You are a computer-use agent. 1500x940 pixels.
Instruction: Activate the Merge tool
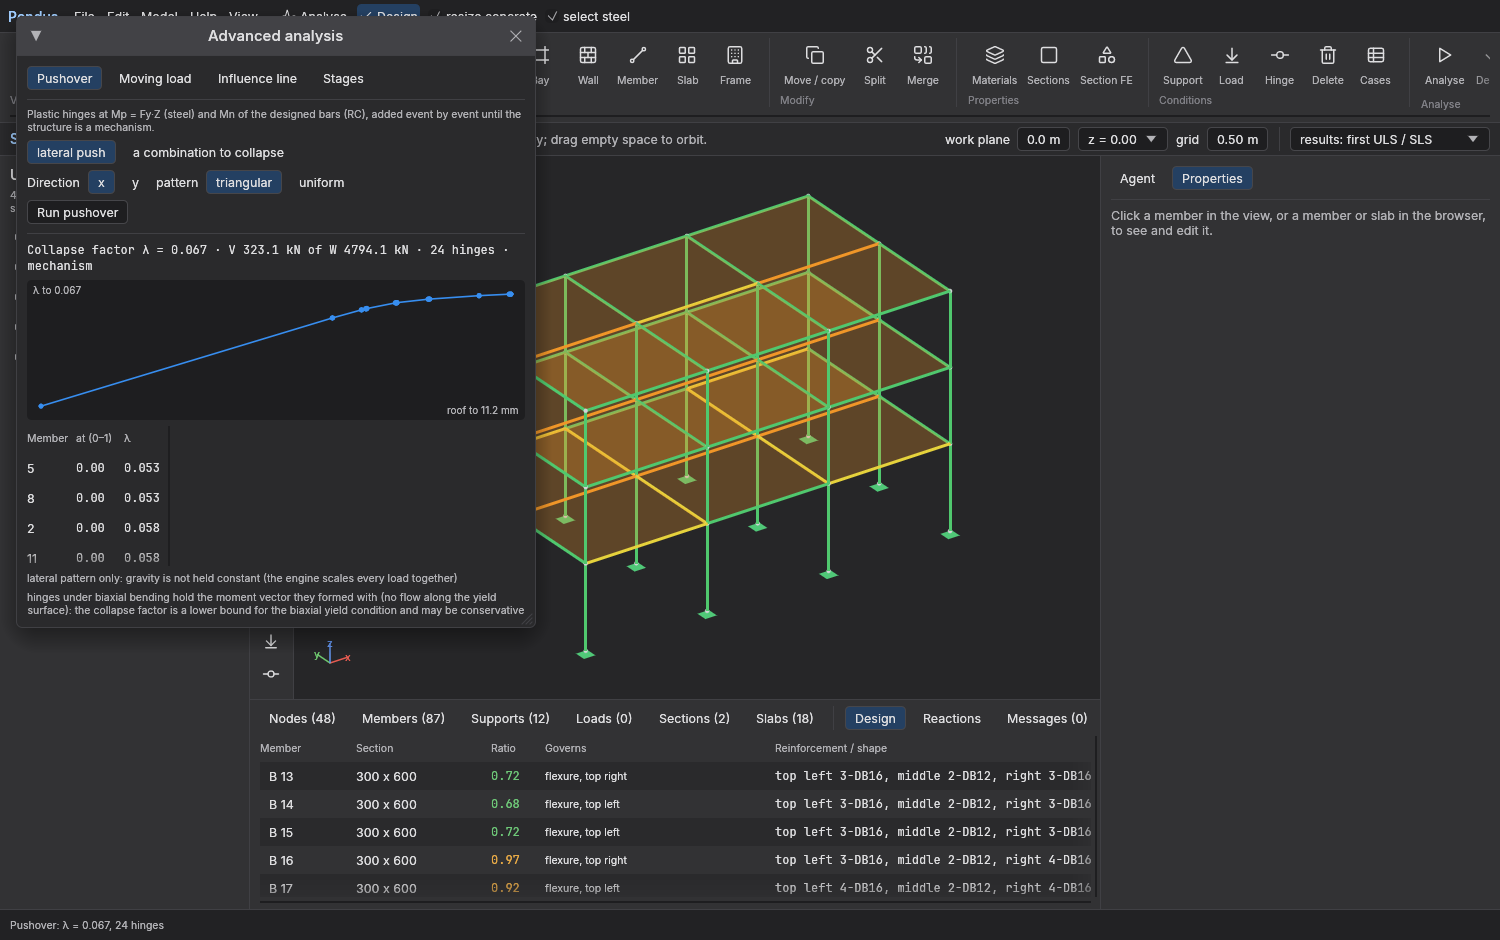[x=922, y=66]
